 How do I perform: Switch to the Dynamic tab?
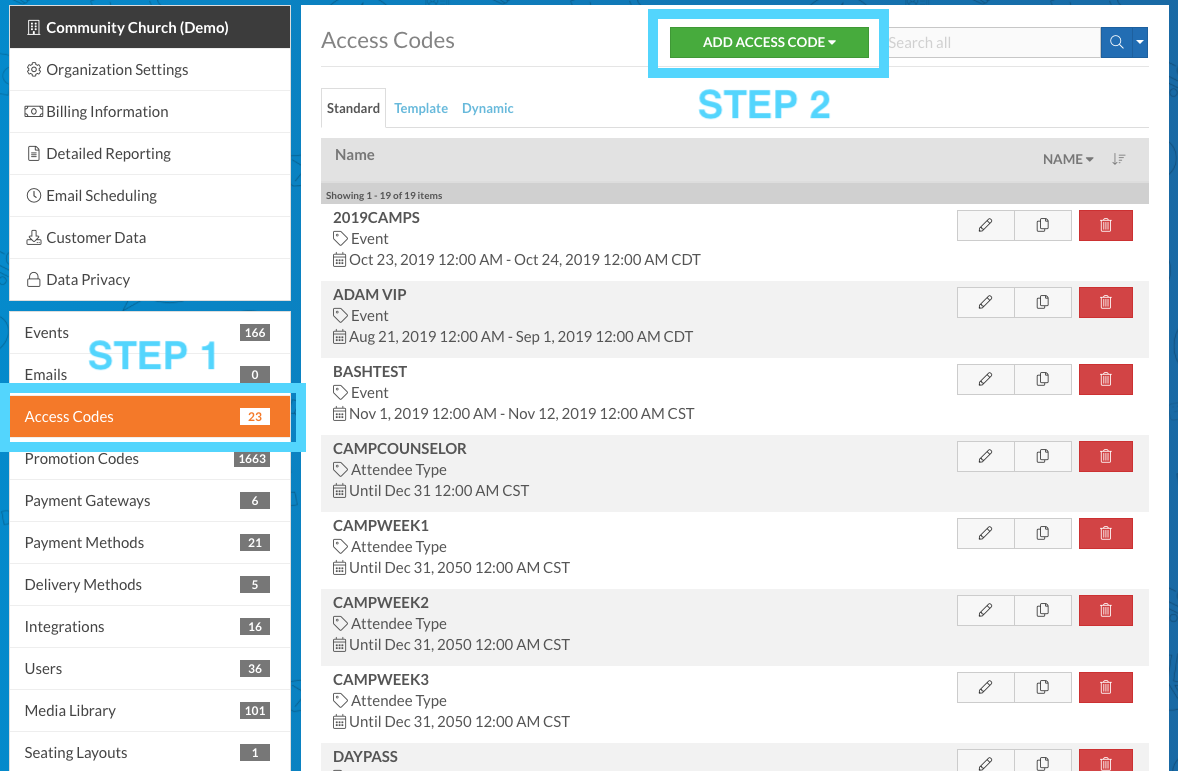pyautogui.click(x=487, y=107)
